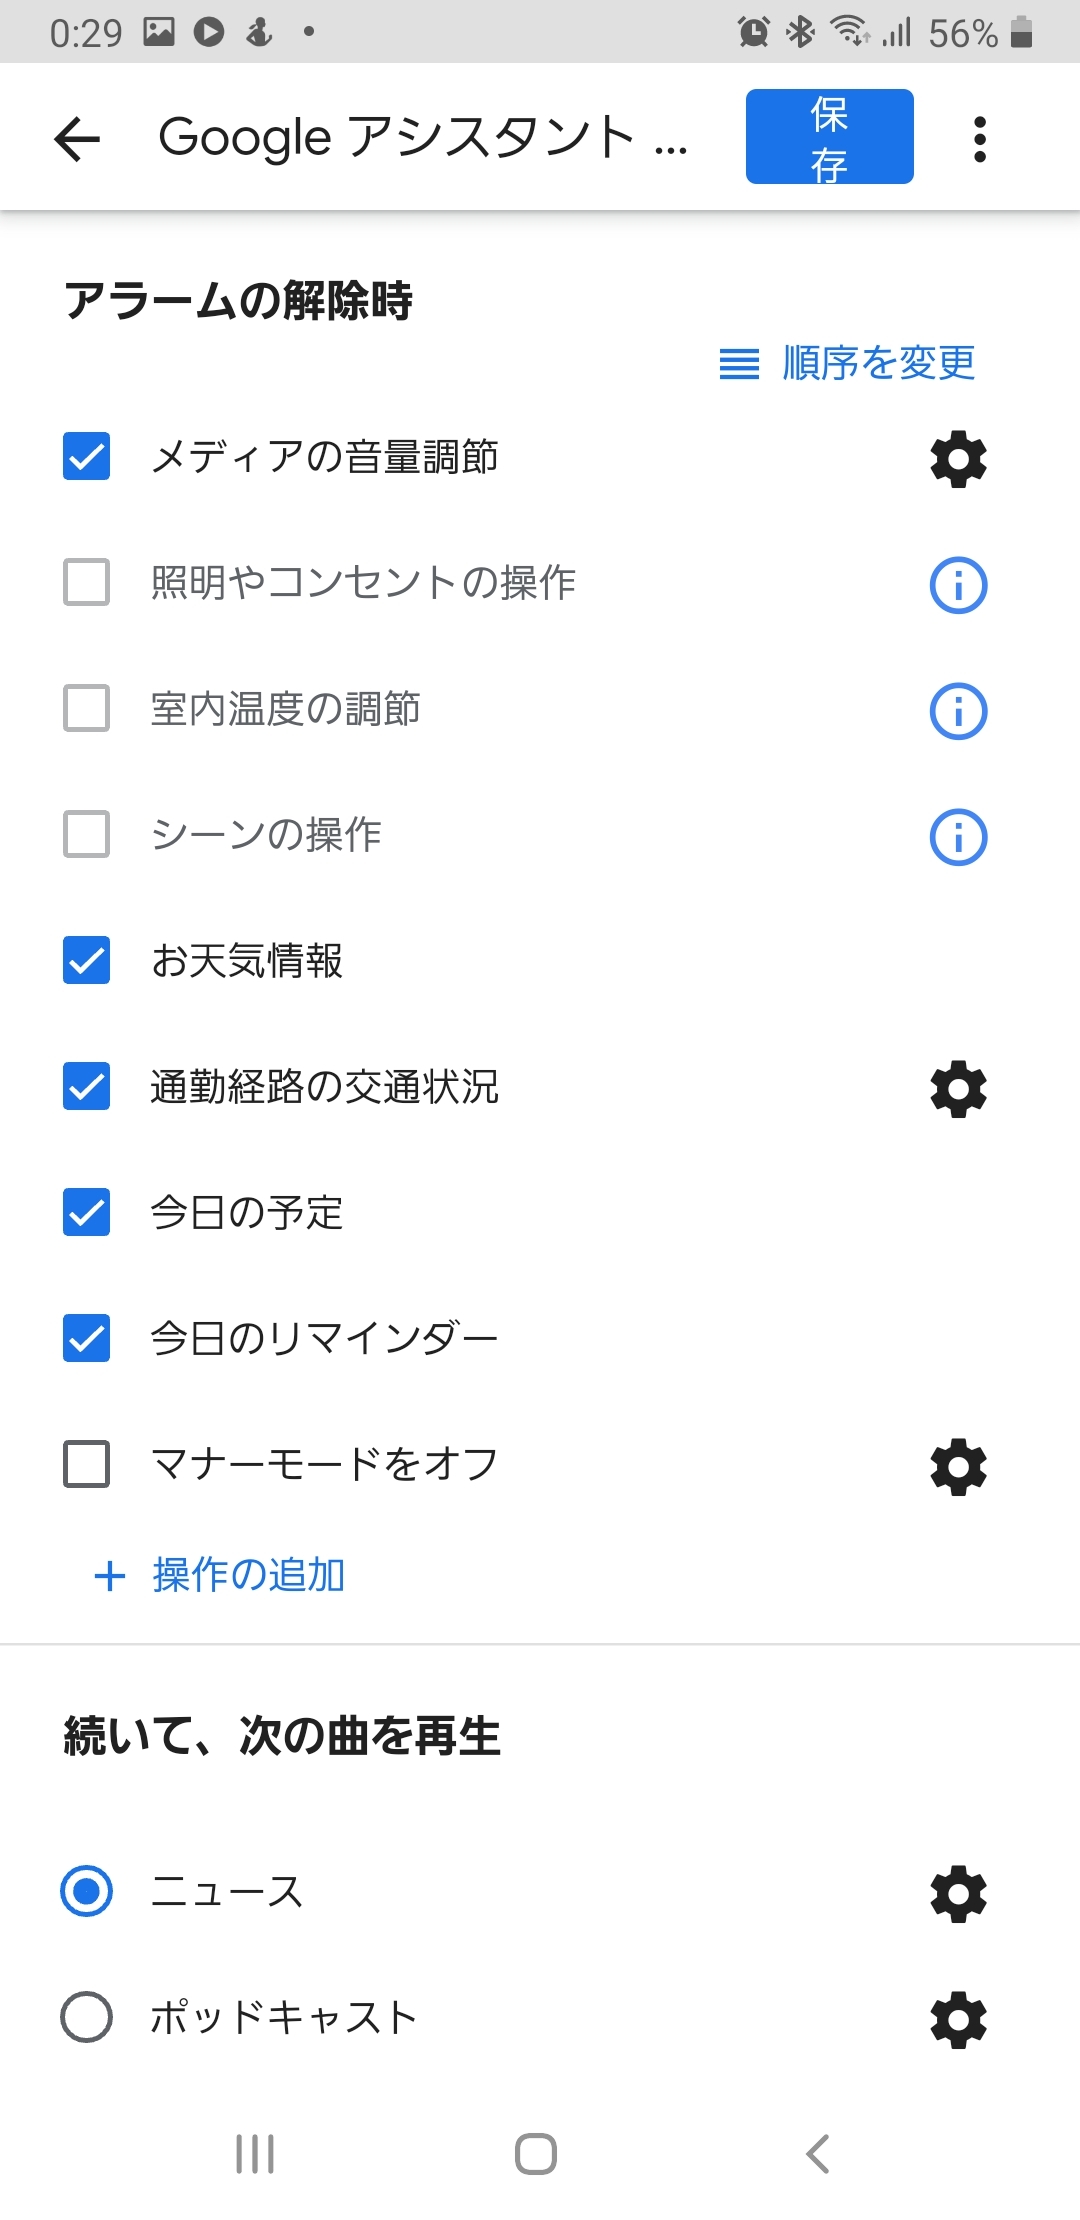Viewport: 1080px width, 2220px height.
Task: Configure ニュース with its gear icon
Action: [x=958, y=1893]
